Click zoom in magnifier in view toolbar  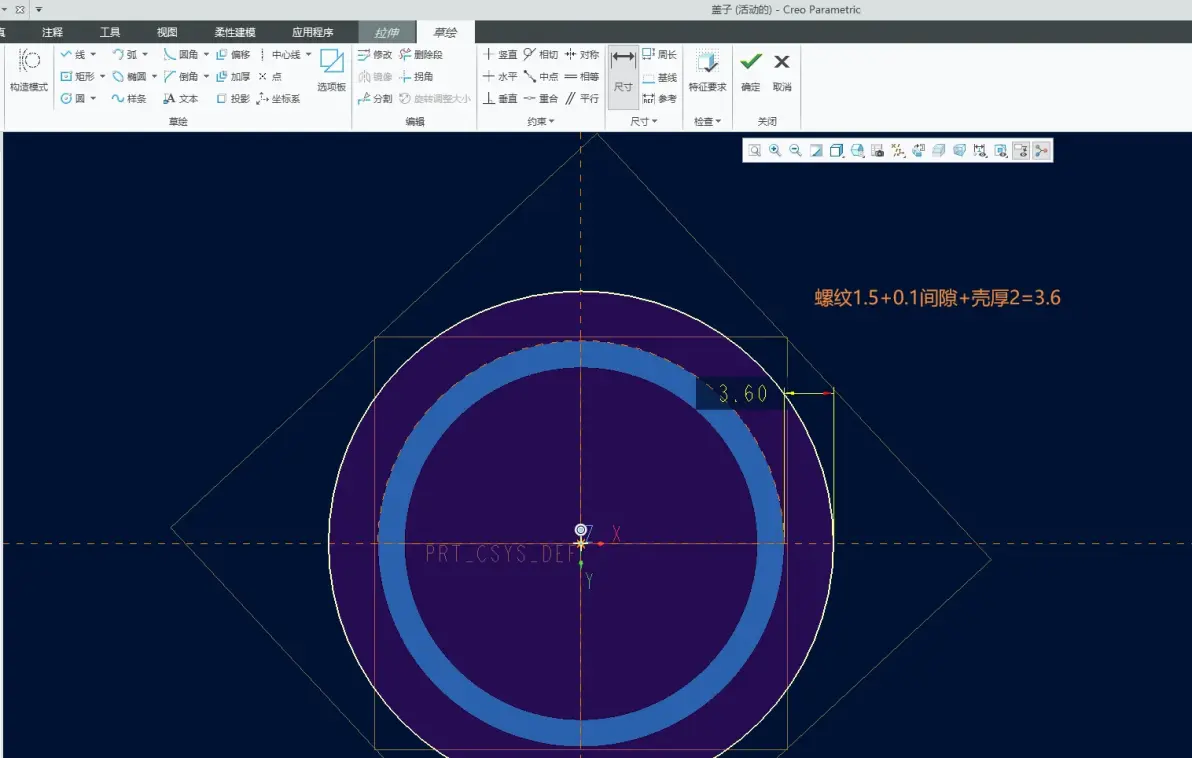(775, 151)
